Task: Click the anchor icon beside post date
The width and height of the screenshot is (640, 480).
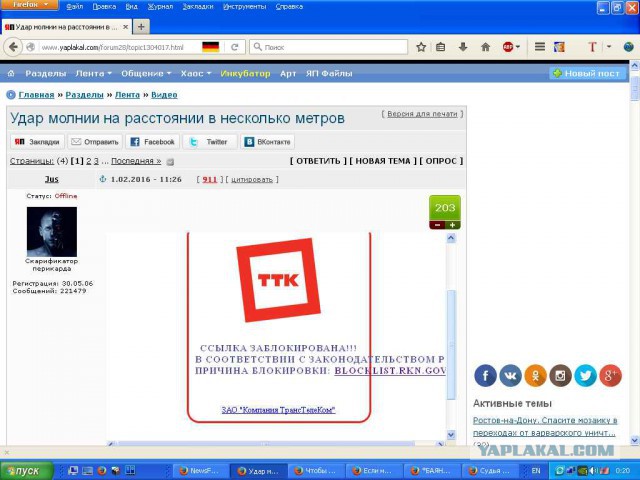Action: pos(103,179)
